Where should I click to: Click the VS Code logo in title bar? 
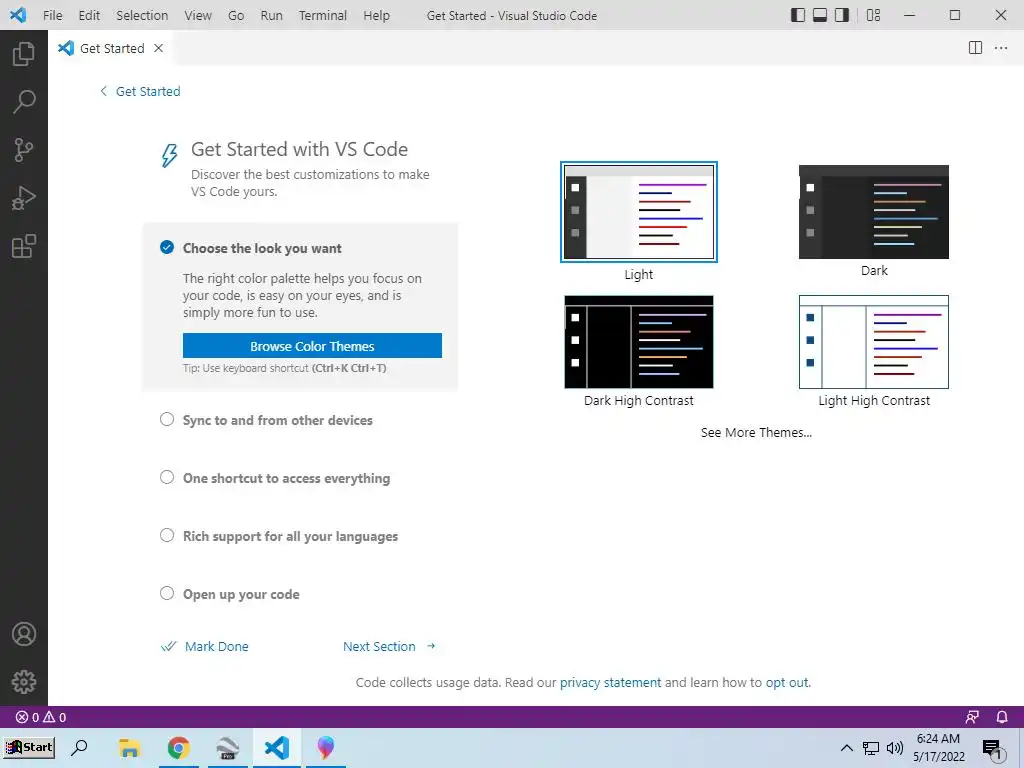click(18, 15)
